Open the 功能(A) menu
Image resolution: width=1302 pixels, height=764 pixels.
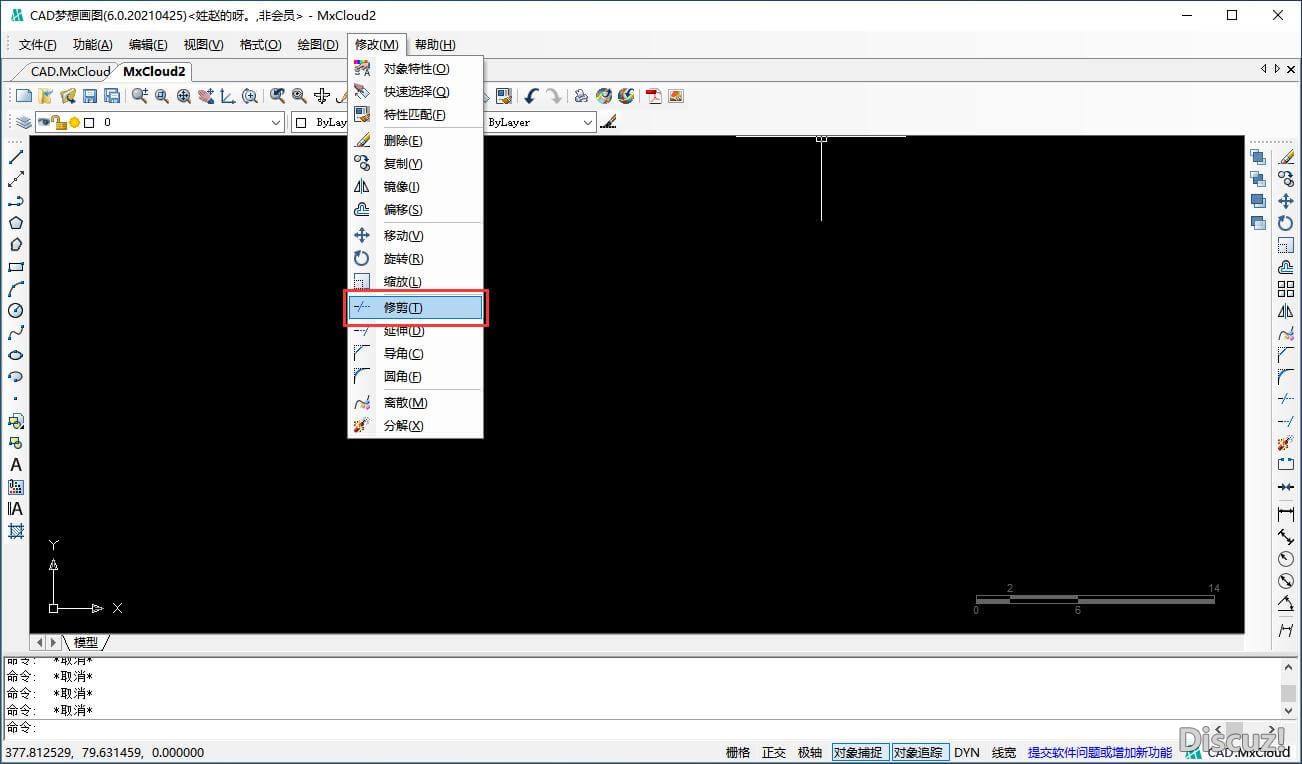pos(93,45)
